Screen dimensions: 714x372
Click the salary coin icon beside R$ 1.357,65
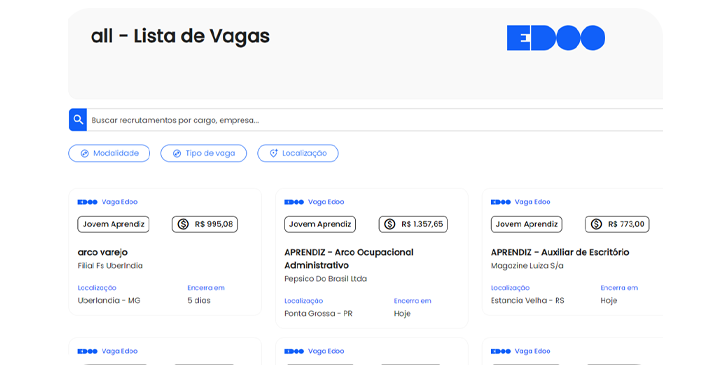[390, 224]
